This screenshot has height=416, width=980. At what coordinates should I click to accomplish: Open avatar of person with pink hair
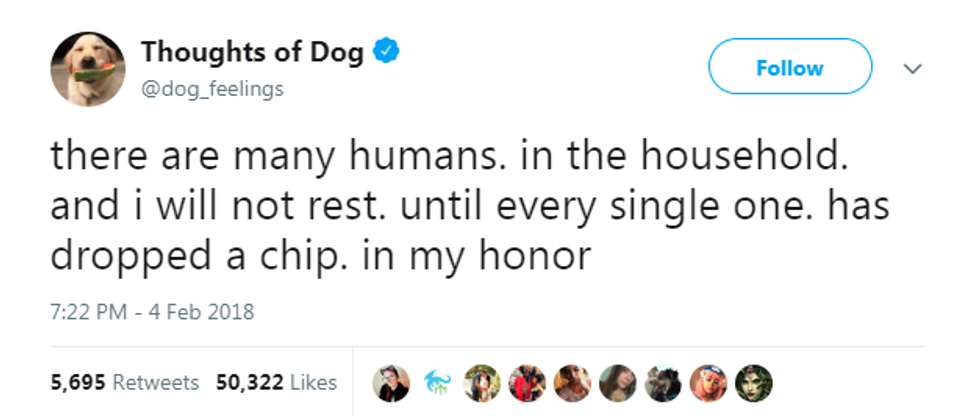(707, 383)
